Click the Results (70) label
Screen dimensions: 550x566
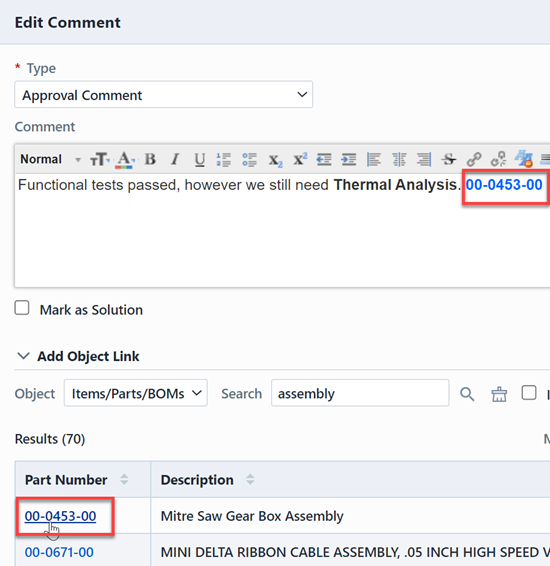click(x=50, y=439)
